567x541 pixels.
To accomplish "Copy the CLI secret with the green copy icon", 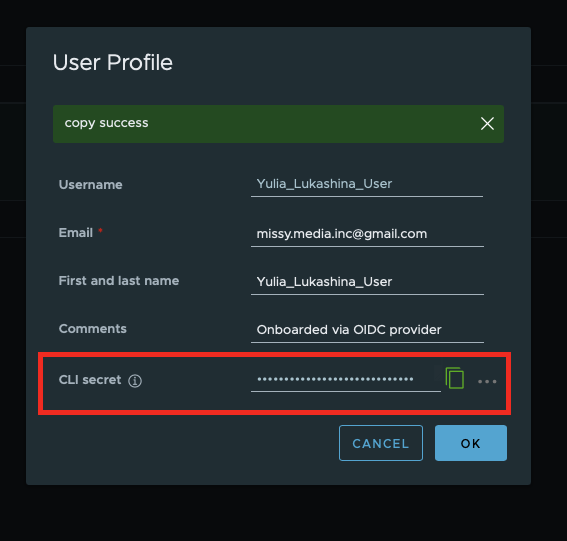I will pos(455,378).
